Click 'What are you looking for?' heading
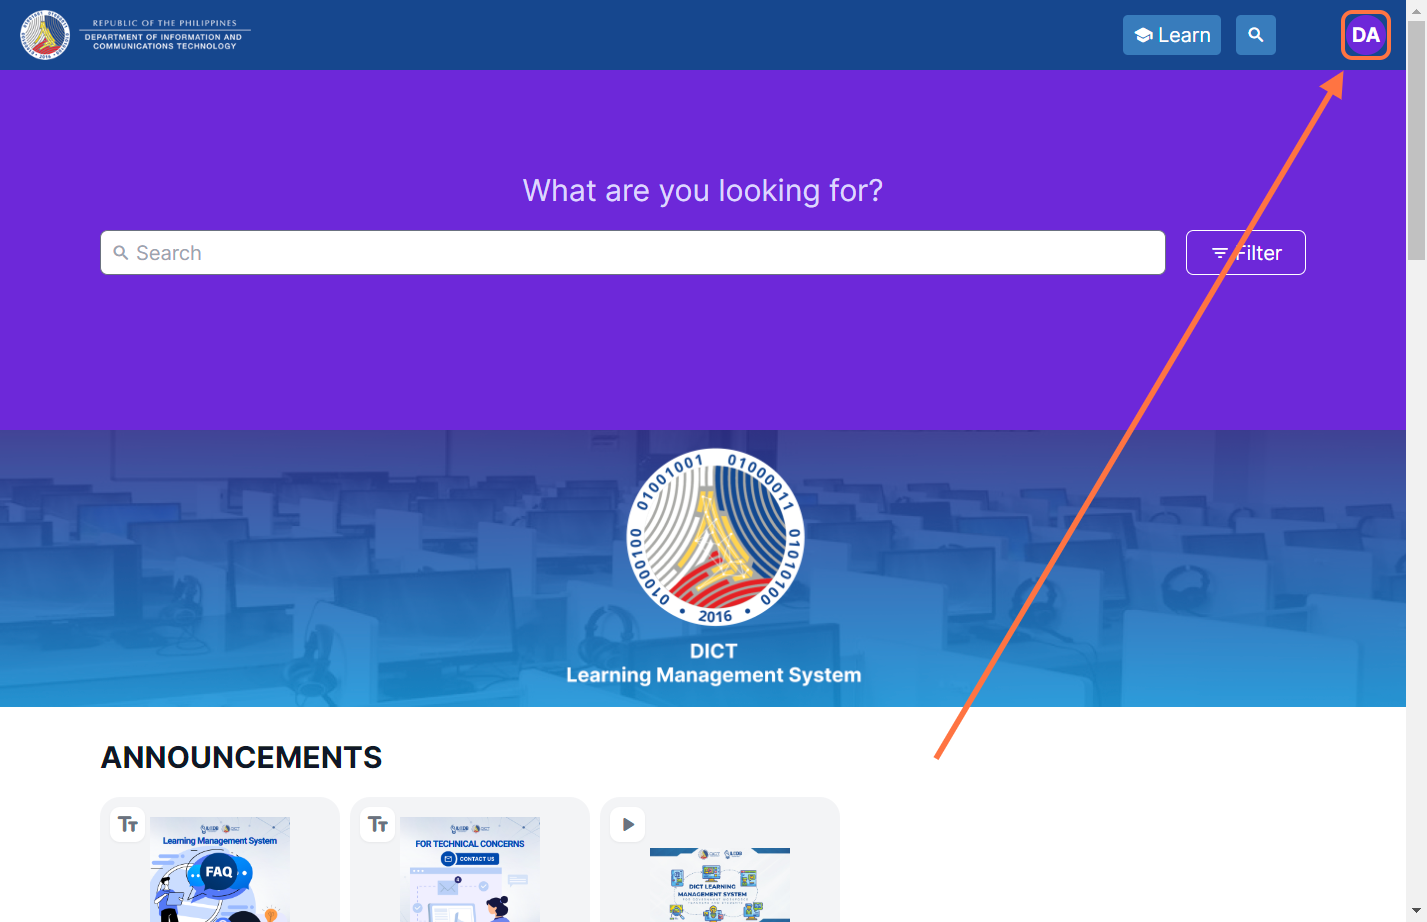 pos(703,191)
